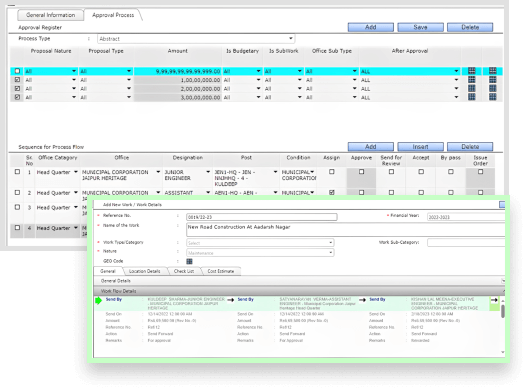Image resolution: width=529 pixels, height=392 pixels.
Task: Open the Office Category dropdown for row 1
Action: click(57, 172)
